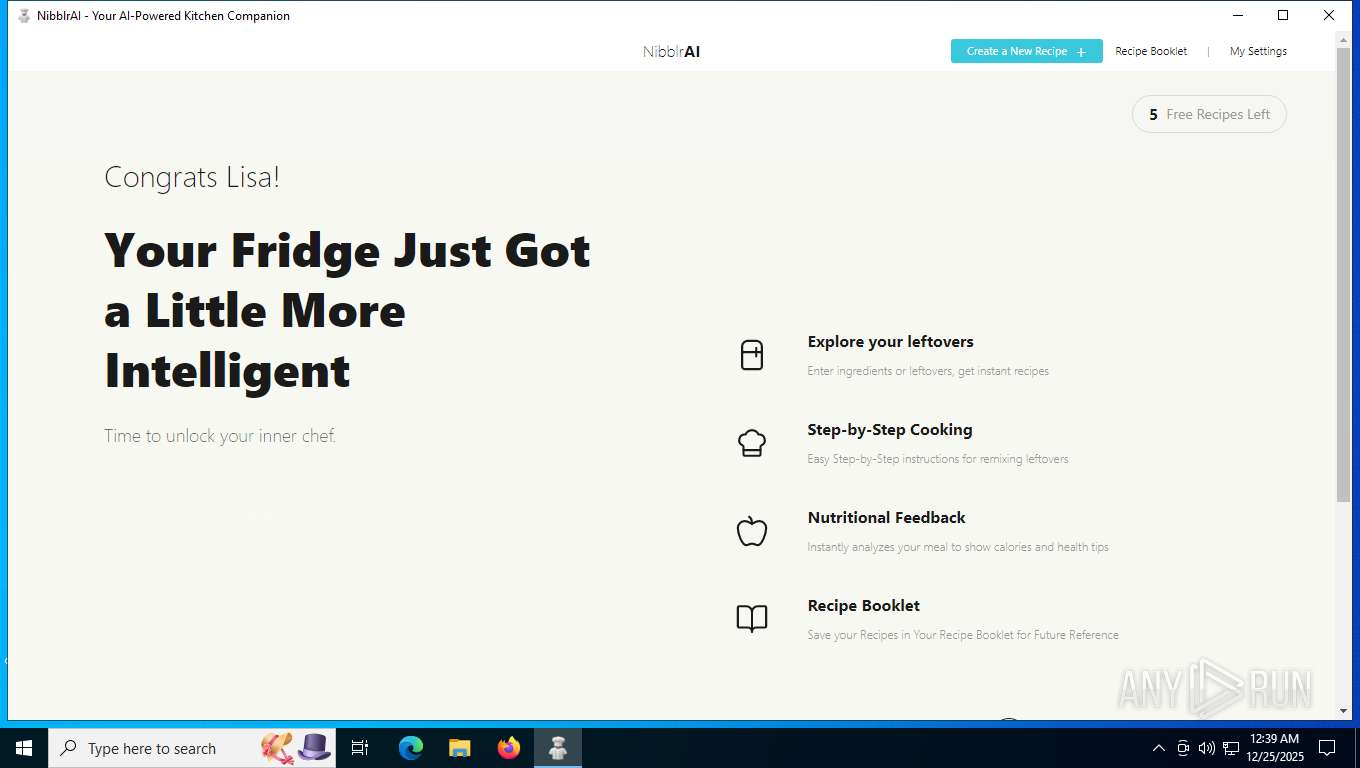The height and width of the screenshot is (768, 1360).
Task: Open the notification center icon
Action: coord(1327,748)
